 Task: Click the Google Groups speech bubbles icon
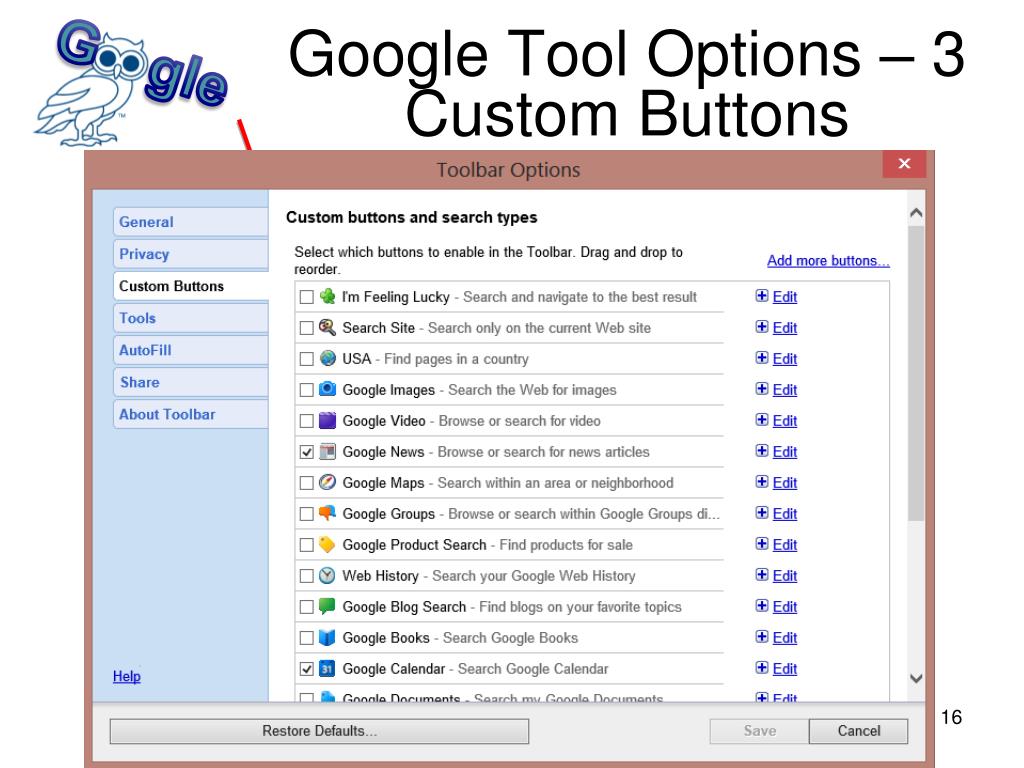pos(327,513)
